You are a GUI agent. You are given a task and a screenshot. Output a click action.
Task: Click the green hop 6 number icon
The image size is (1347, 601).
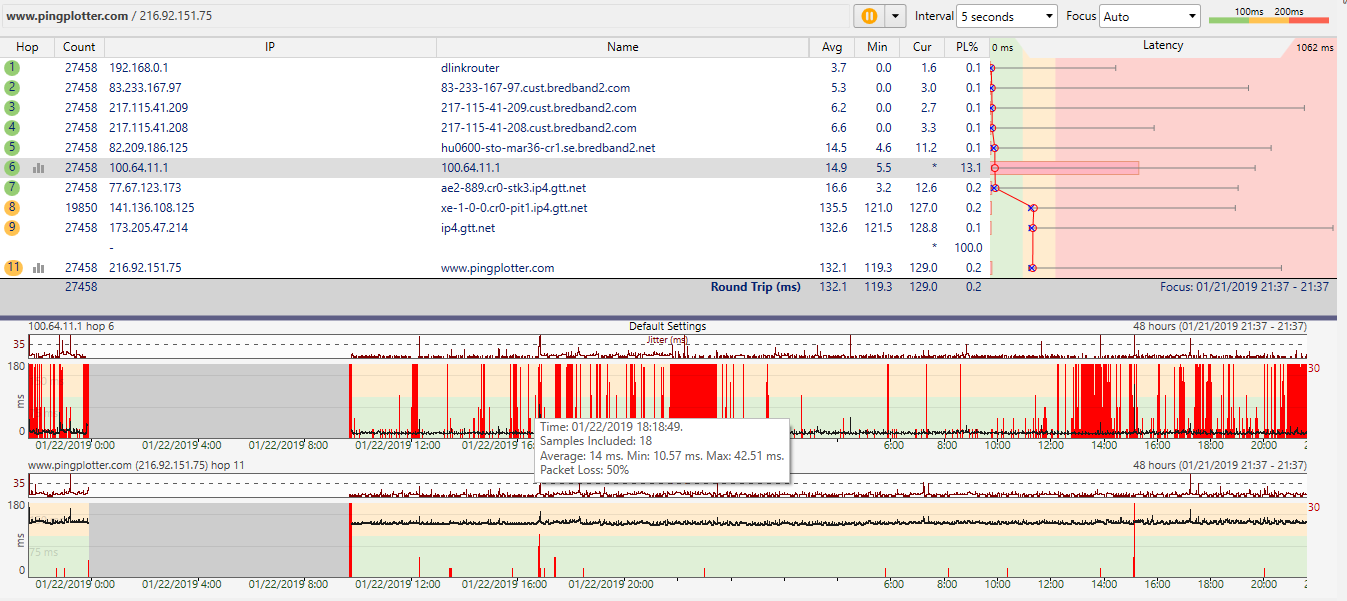(x=12, y=168)
